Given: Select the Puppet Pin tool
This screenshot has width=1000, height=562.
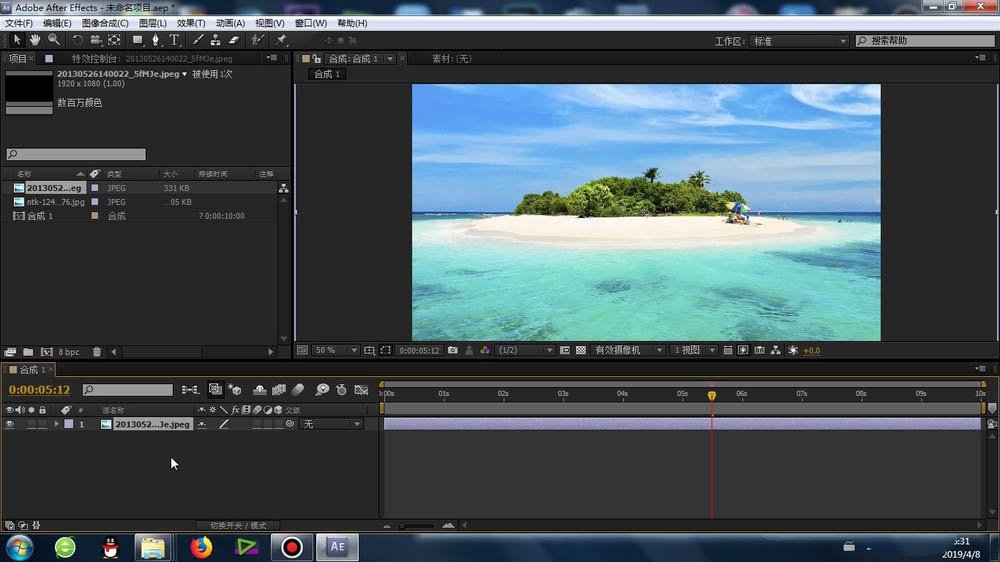Looking at the screenshot, I should pyautogui.click(x=281, y=40).
